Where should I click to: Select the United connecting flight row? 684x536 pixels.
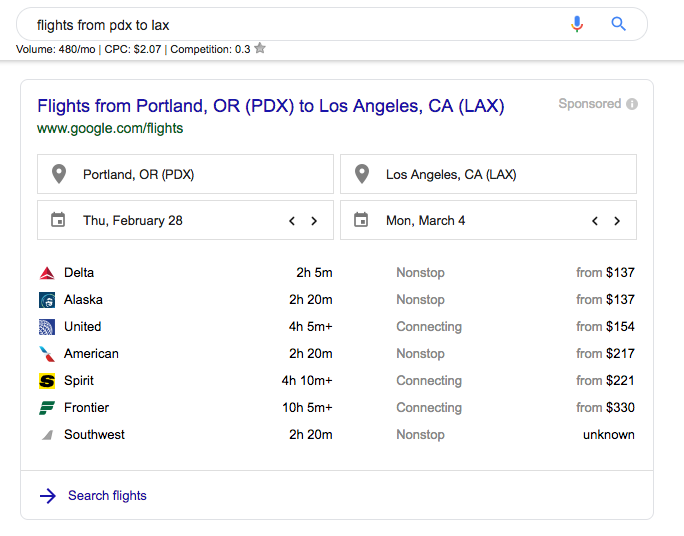336,327
